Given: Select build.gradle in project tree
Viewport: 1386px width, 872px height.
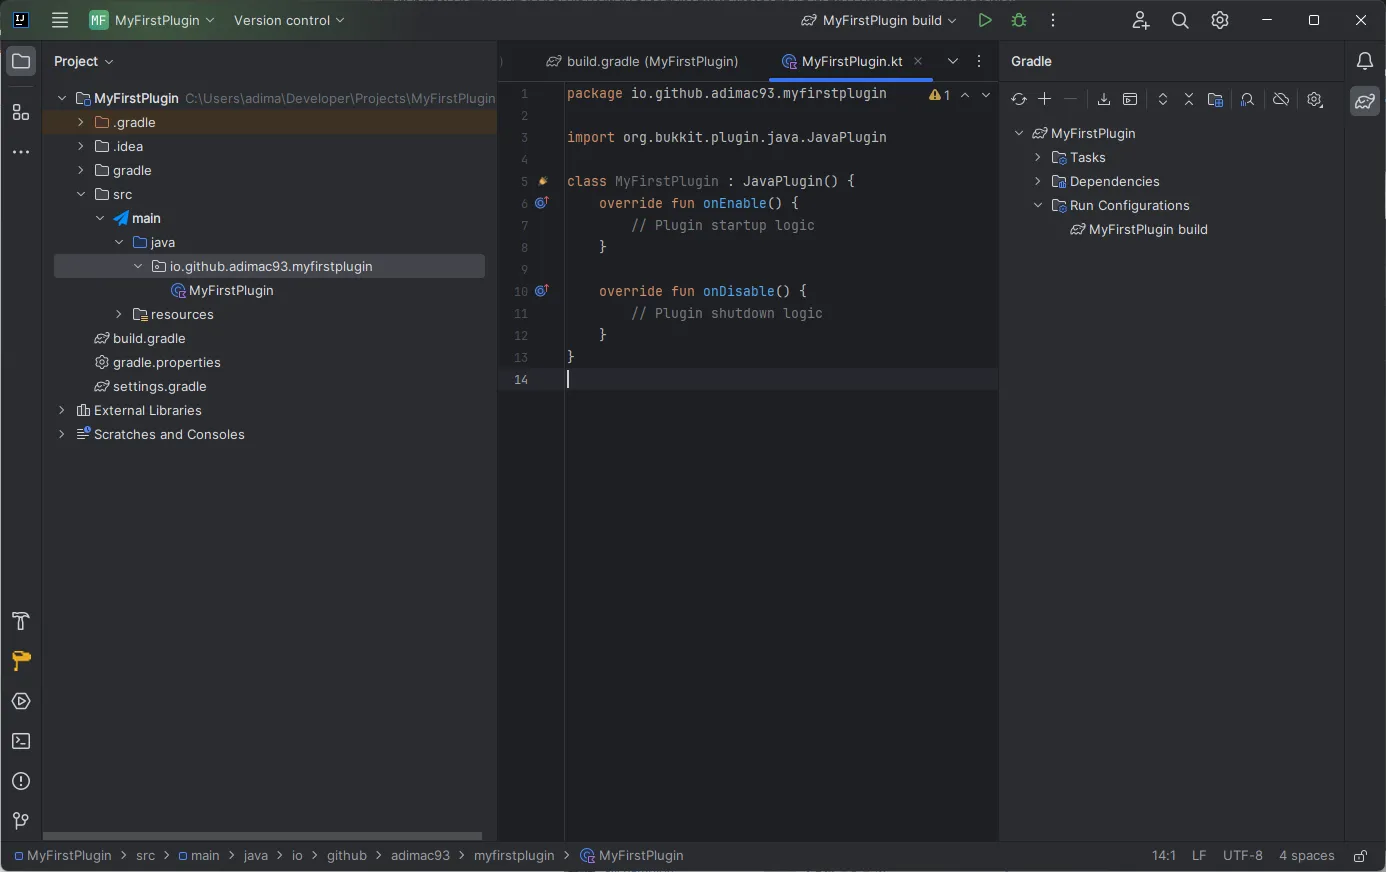Looking at the screenshot, I should 139,338.
